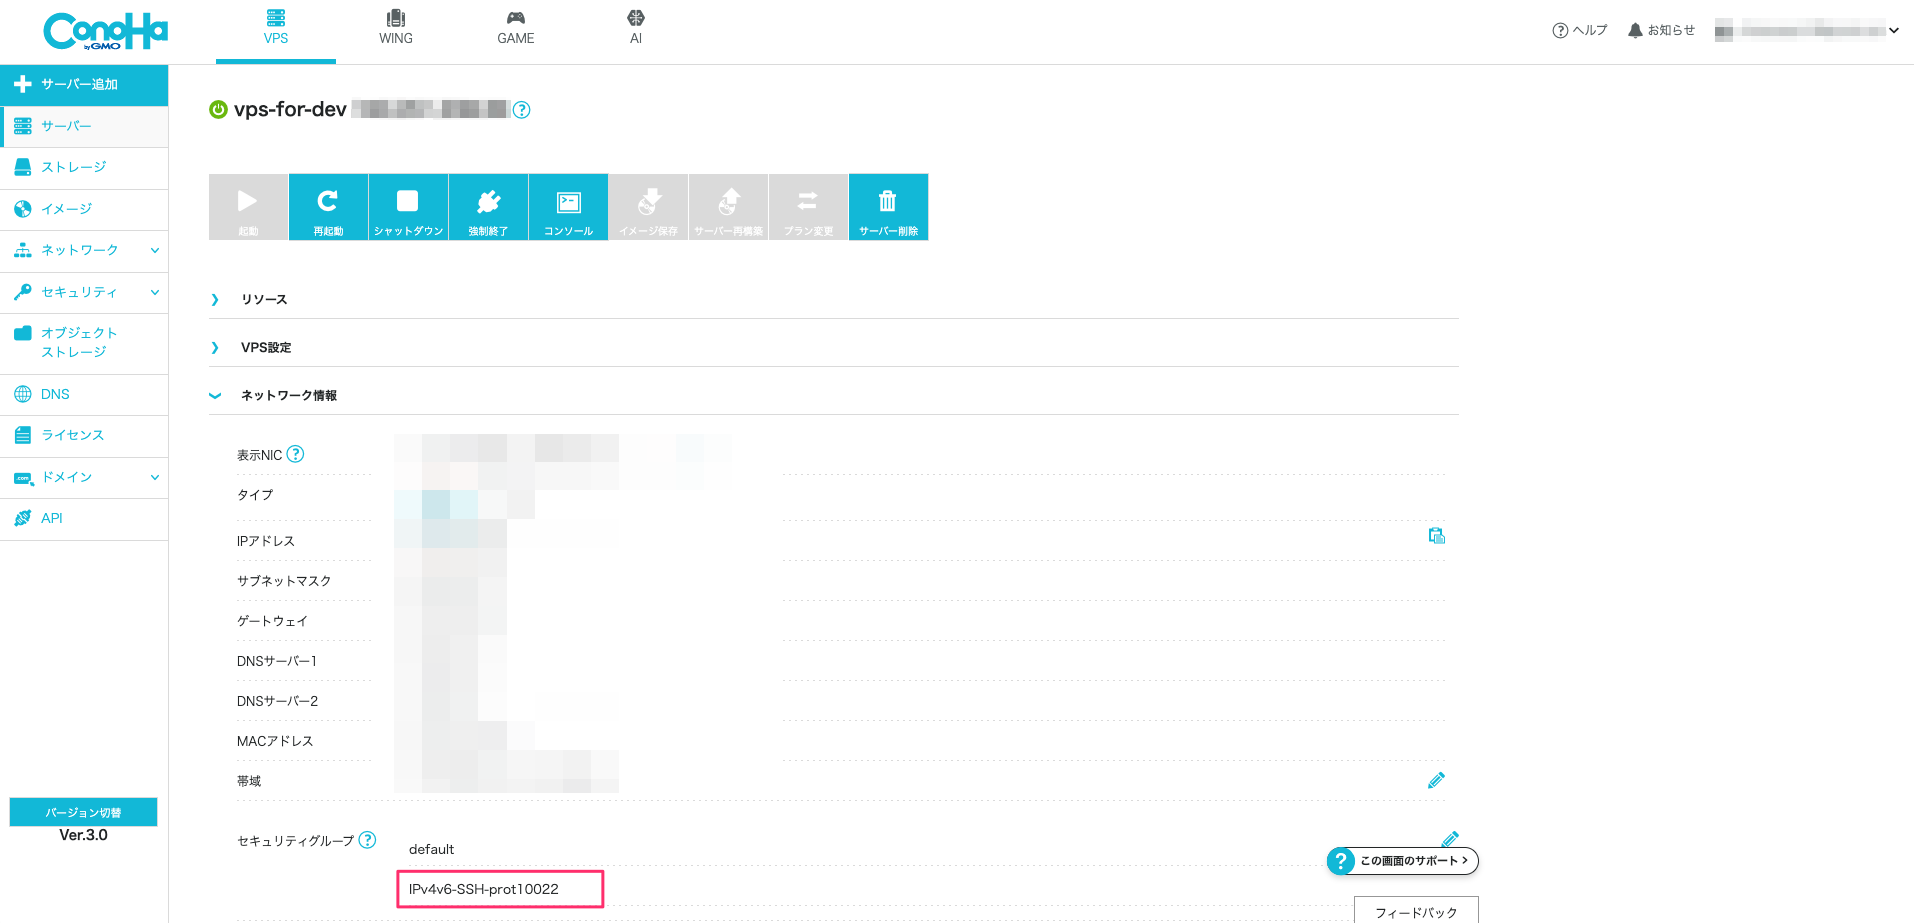Click the DNSサーバー2 label
Image resolution: width=1914 pixels, height=923 pixels.
pyautogui.click(x=277, y=701)
